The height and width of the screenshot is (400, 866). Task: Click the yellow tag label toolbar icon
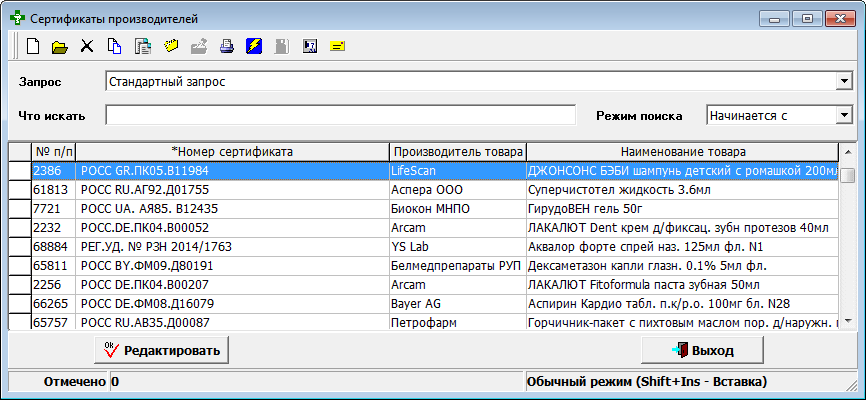(x=338, y=46)
